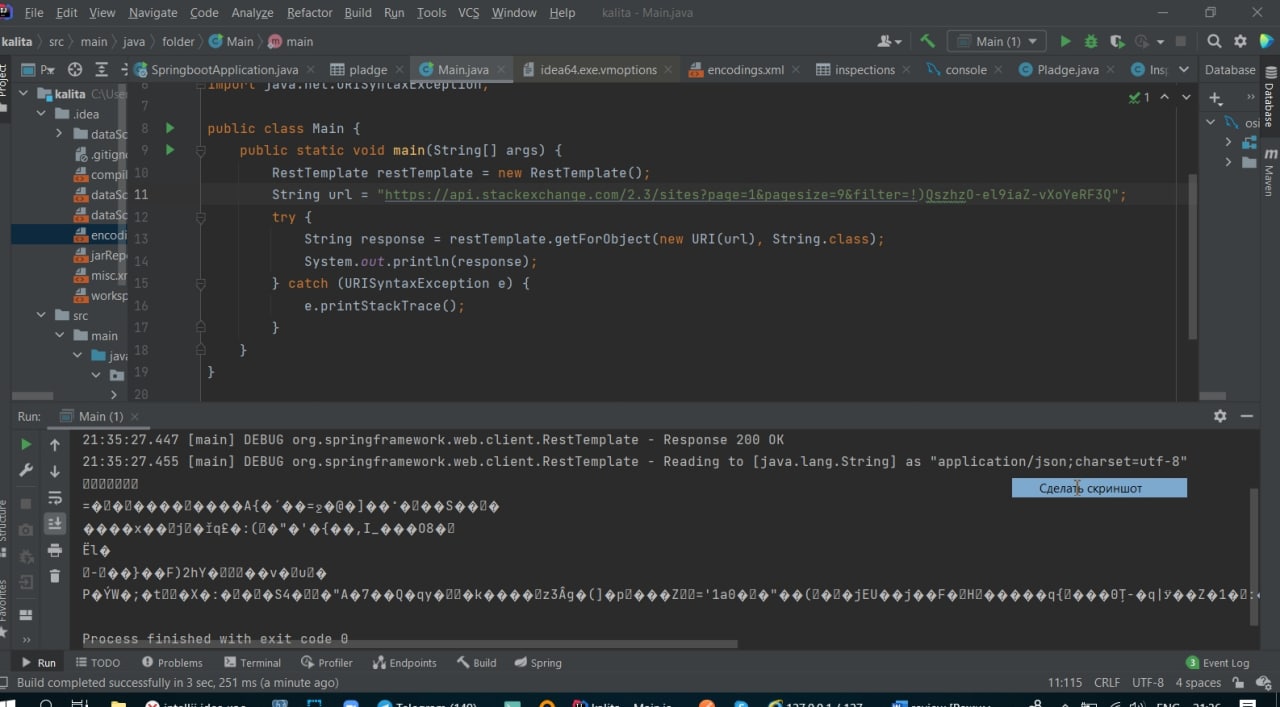Click the Сделать скриншот button

pyautogui.click(x=1099, y=488)
